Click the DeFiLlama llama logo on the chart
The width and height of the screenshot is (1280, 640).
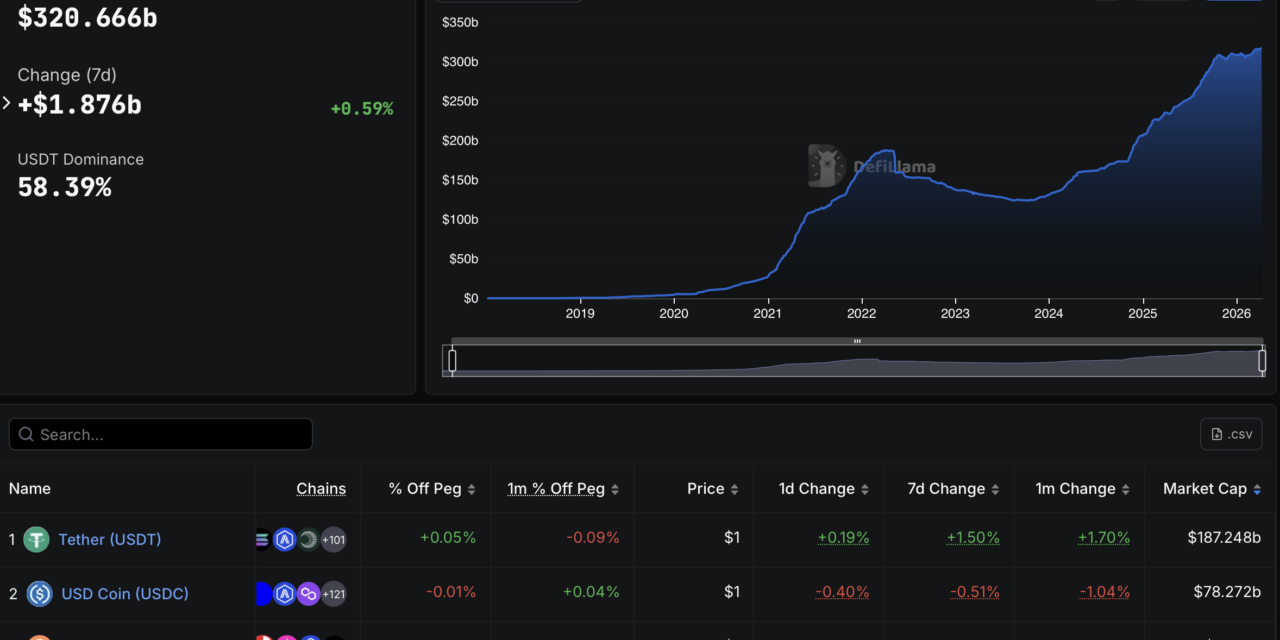pos(824,165)
